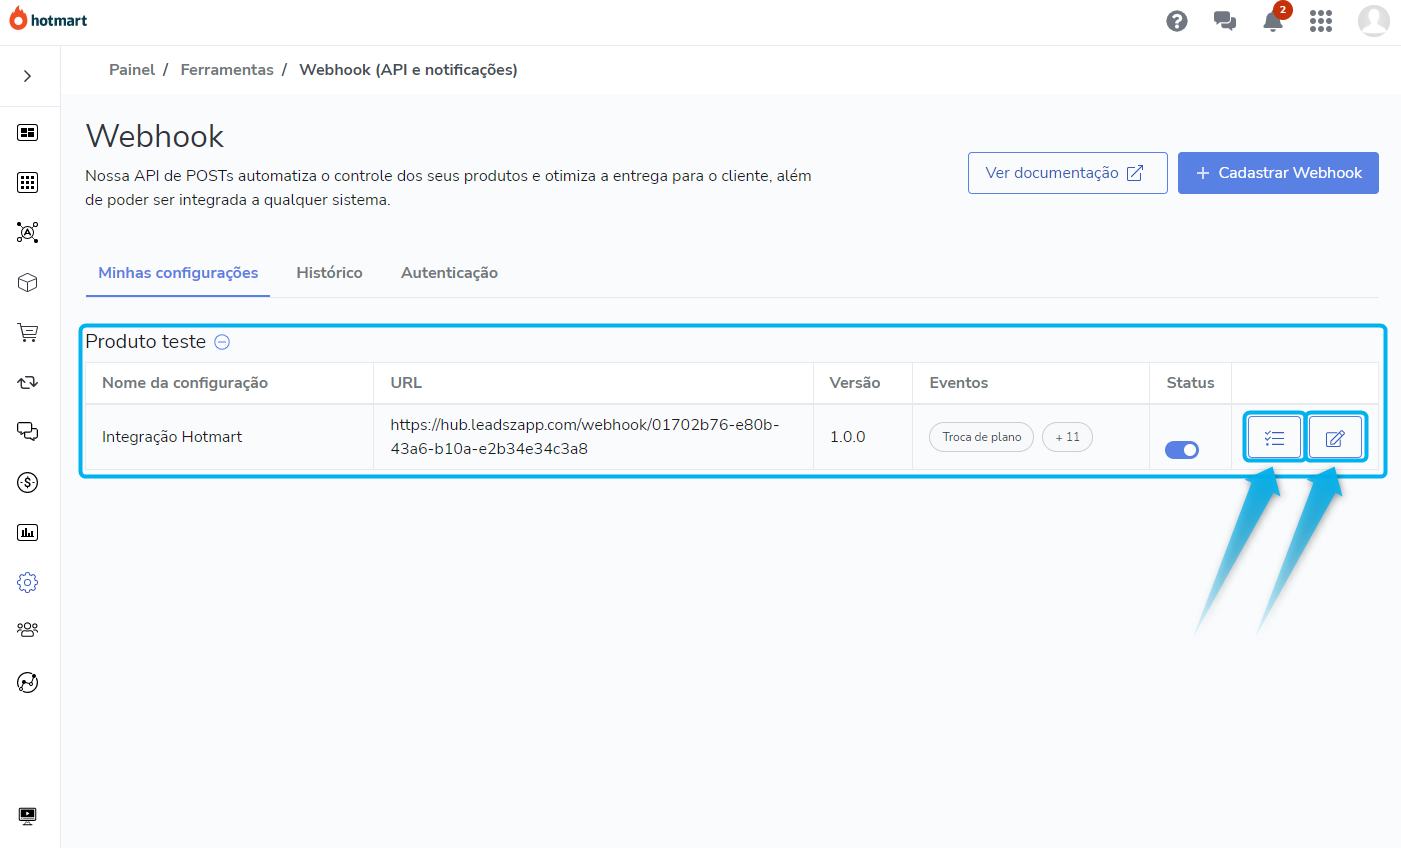
Task: Click the Cadastrar Webhook button
Action: click(x=1278, y=173)
